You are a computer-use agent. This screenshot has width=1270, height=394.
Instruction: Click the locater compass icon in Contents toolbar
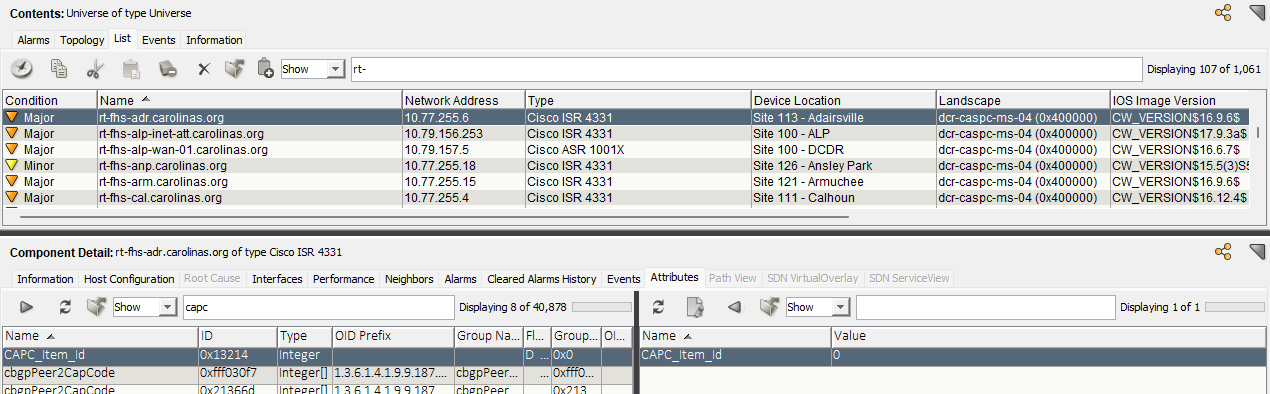(x=22, y=69)
